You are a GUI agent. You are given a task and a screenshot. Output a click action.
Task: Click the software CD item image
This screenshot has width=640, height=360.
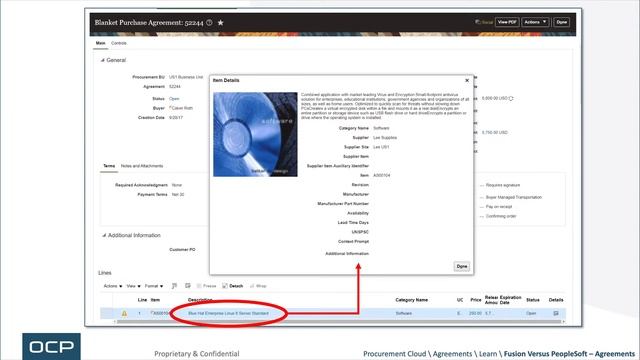(255, 134)
